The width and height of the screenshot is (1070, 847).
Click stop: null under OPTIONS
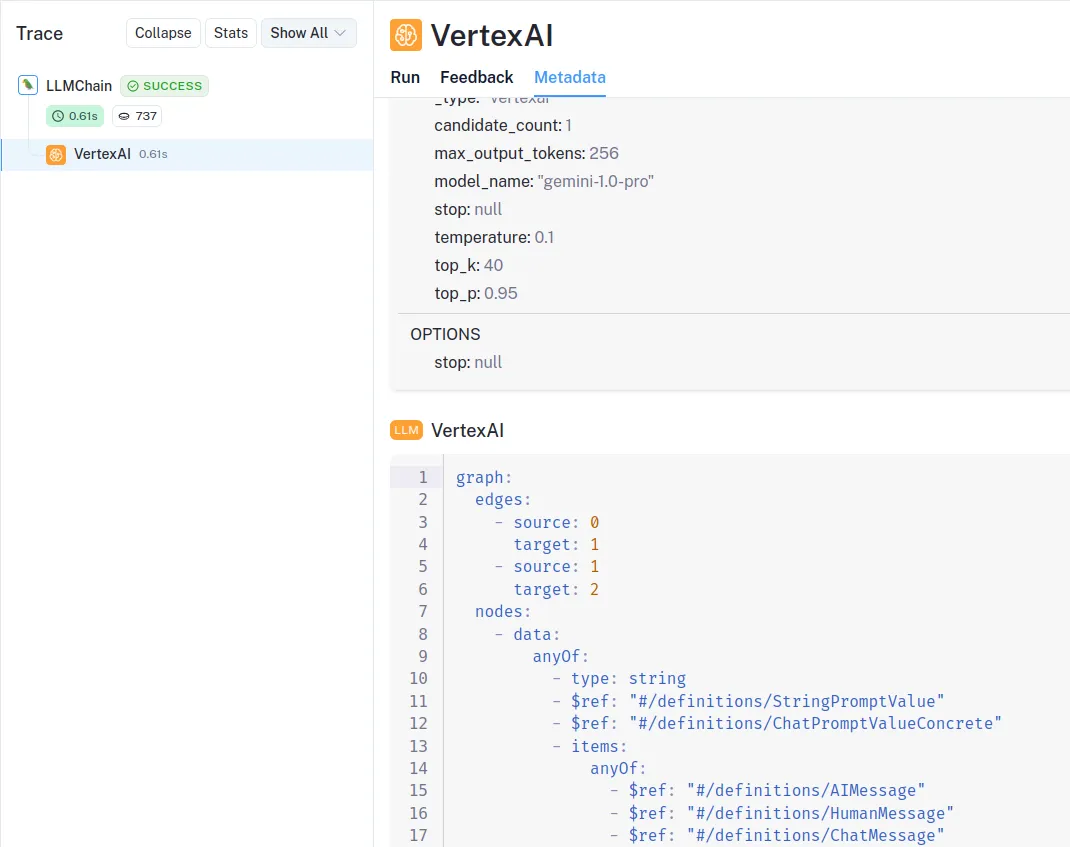[x=468, y=362]
